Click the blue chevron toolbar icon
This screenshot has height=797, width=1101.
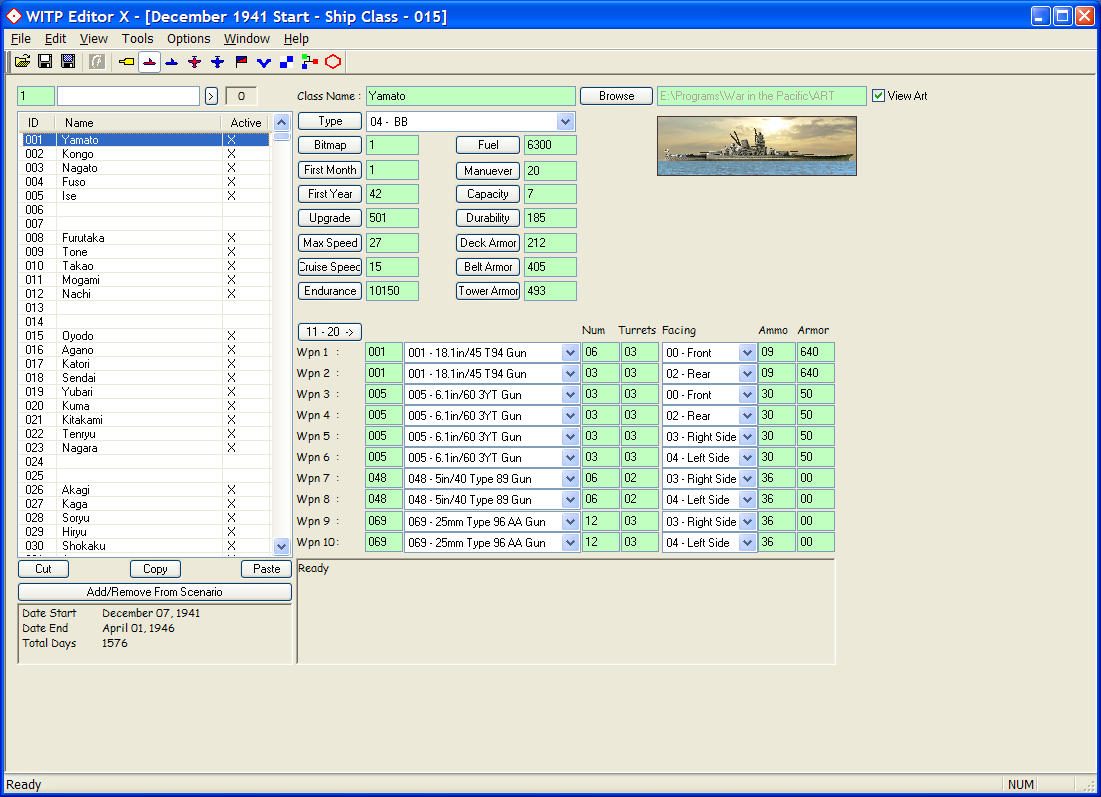coord(264,62)
